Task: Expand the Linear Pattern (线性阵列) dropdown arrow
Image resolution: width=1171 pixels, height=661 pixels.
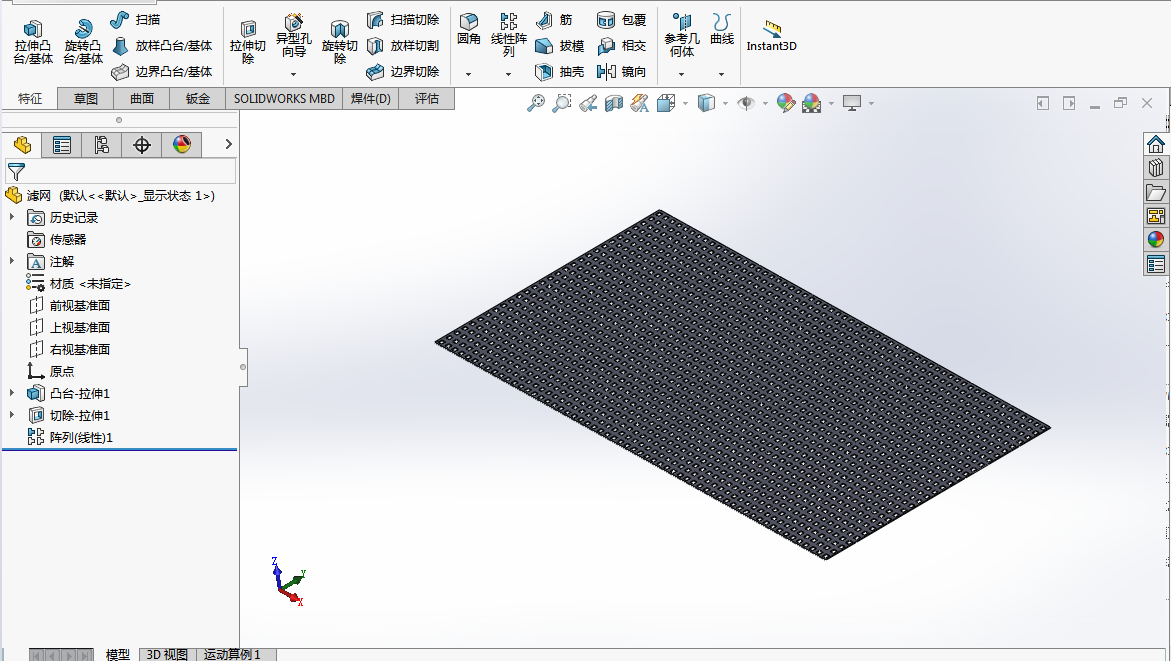Action: tap(508, 74)
